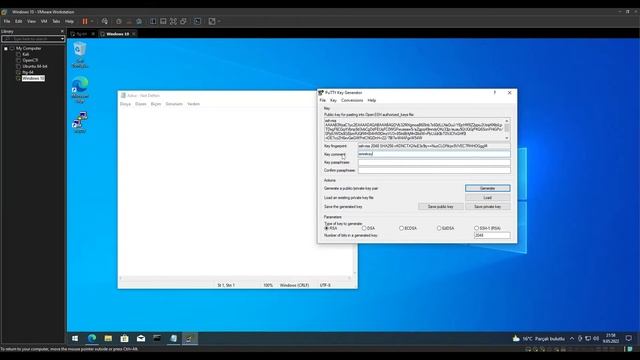Open VMware Edit menu

coord(18,21)
